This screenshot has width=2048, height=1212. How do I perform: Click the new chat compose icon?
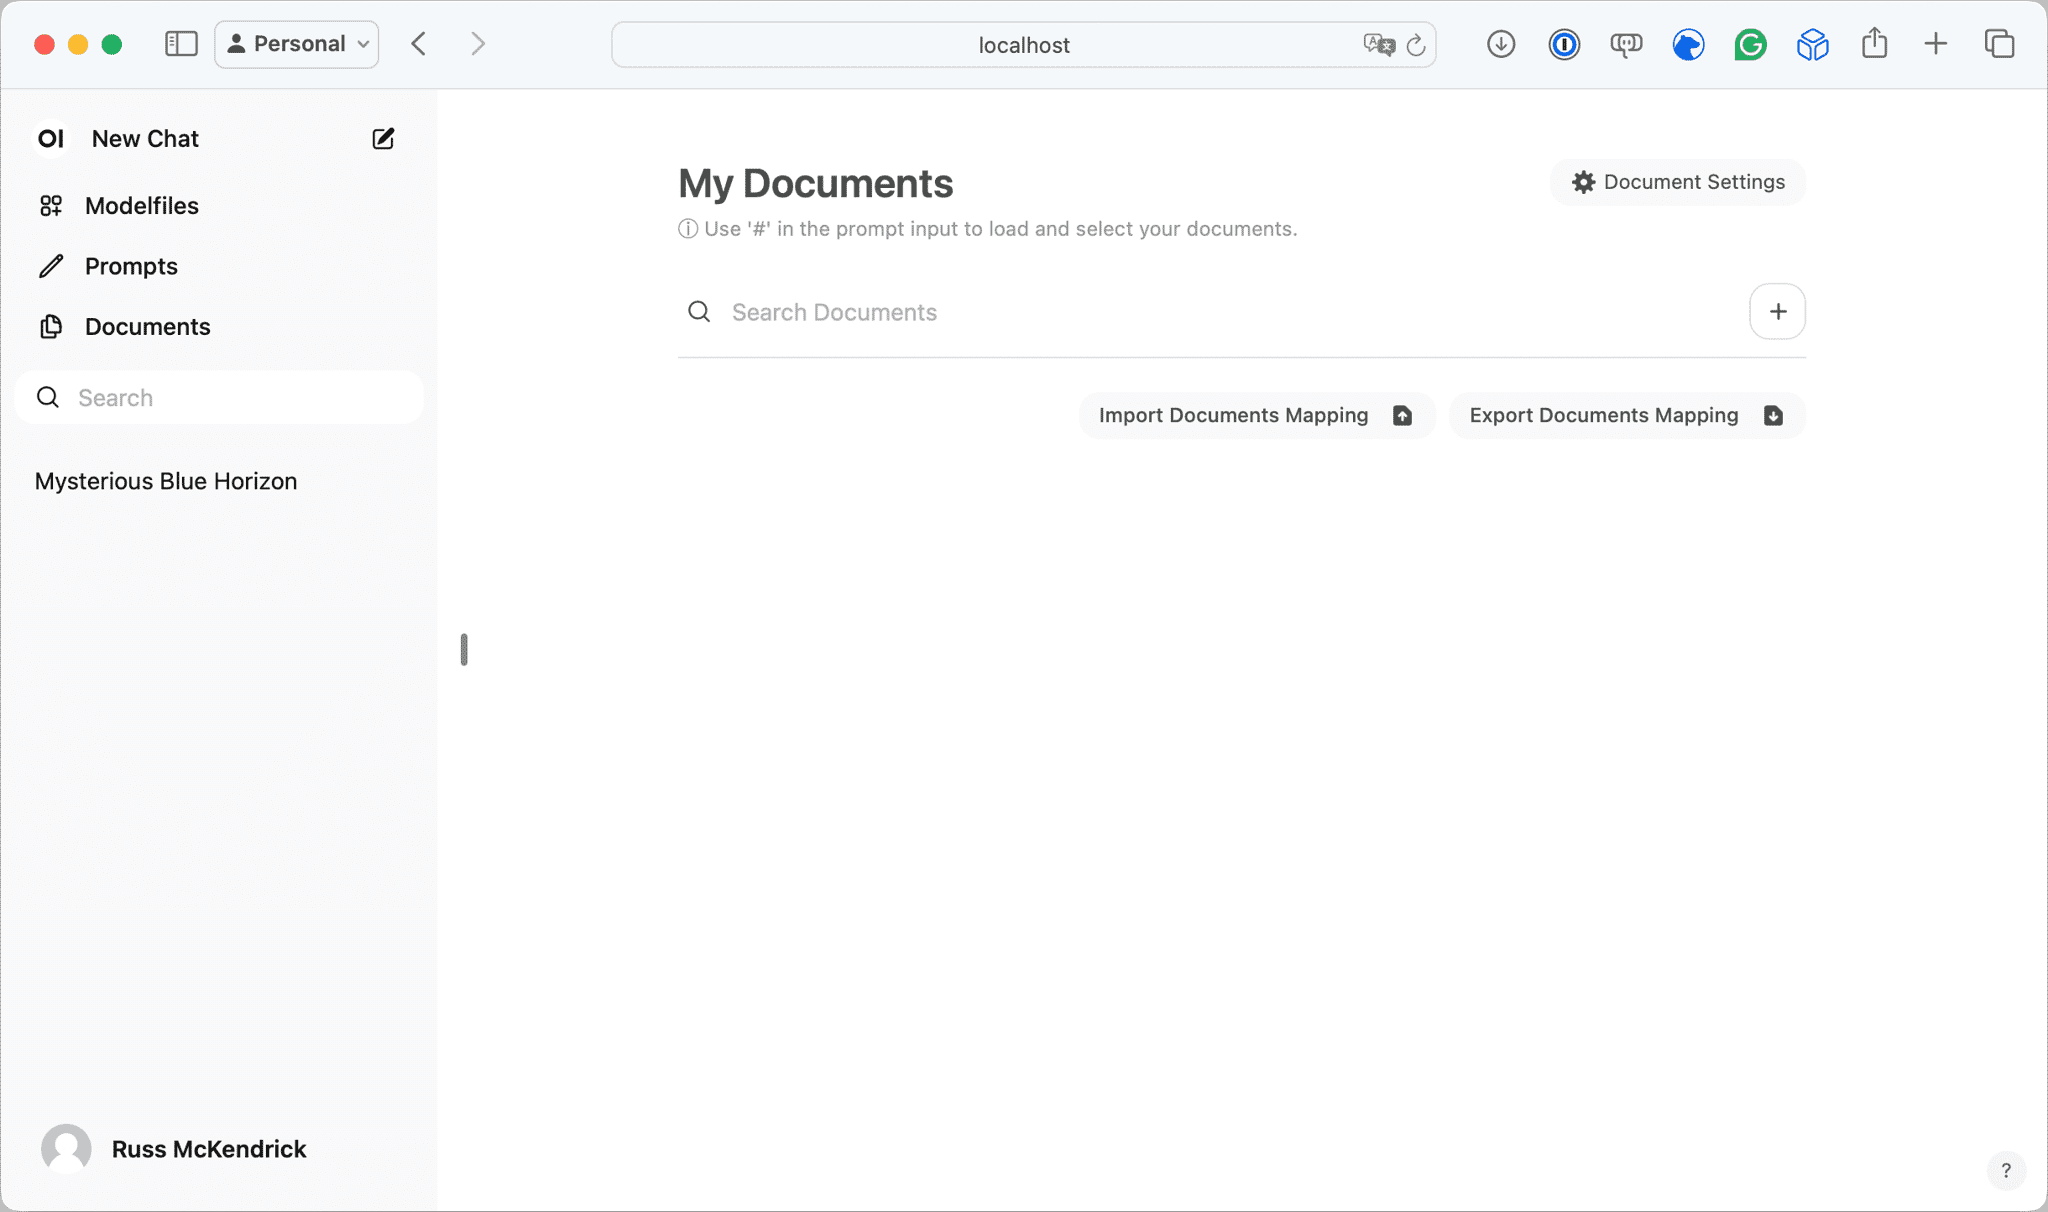point(383,139)
